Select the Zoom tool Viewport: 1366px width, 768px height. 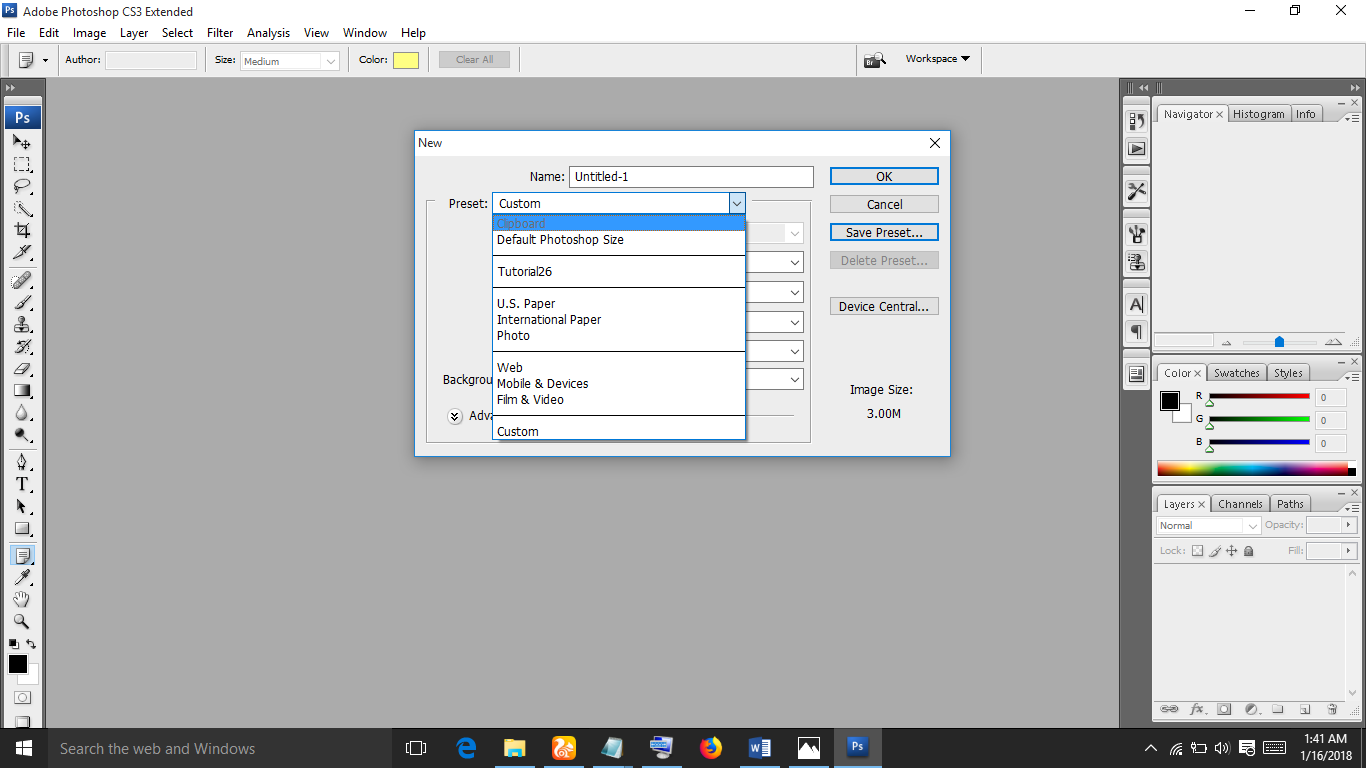[22, 622]
